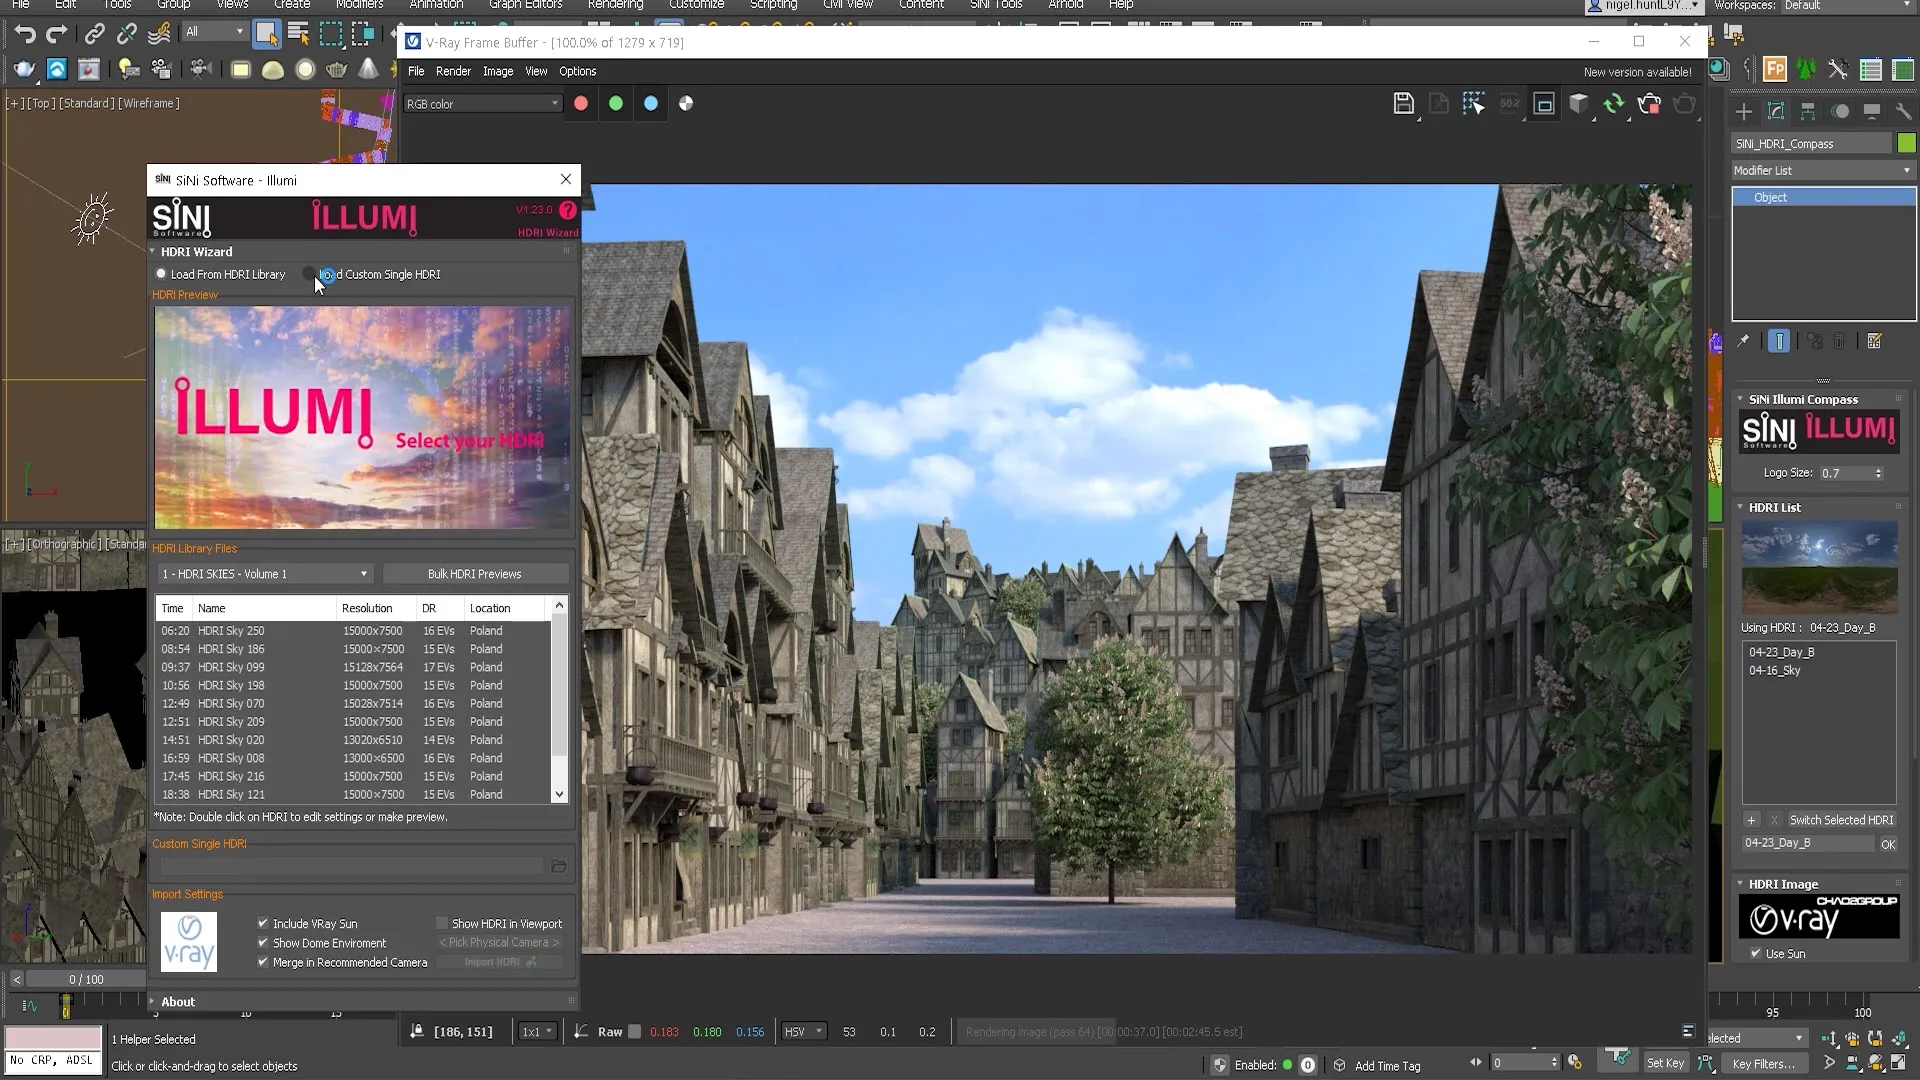Image resolution: width=1920 pixels, height=1080 pixels.
Task: Toggle Merge in Recommended Camera checkbox
Action: click(263, 962)
